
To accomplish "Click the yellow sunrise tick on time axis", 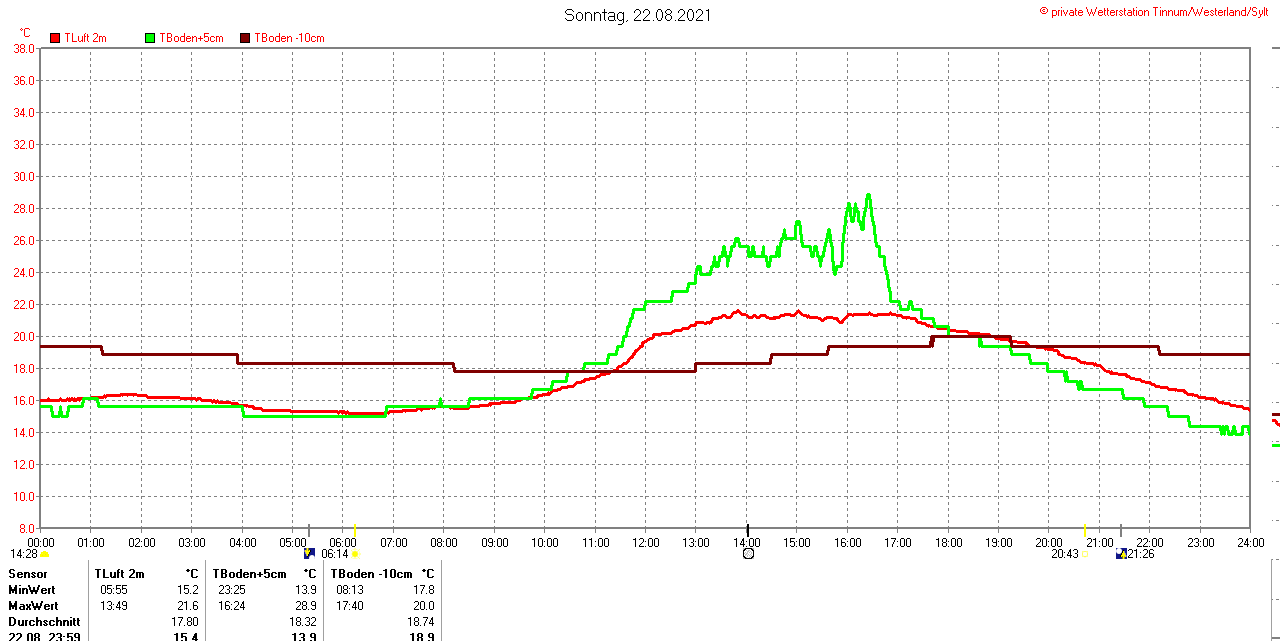I will pyautogui.click(x=355, y=529).
